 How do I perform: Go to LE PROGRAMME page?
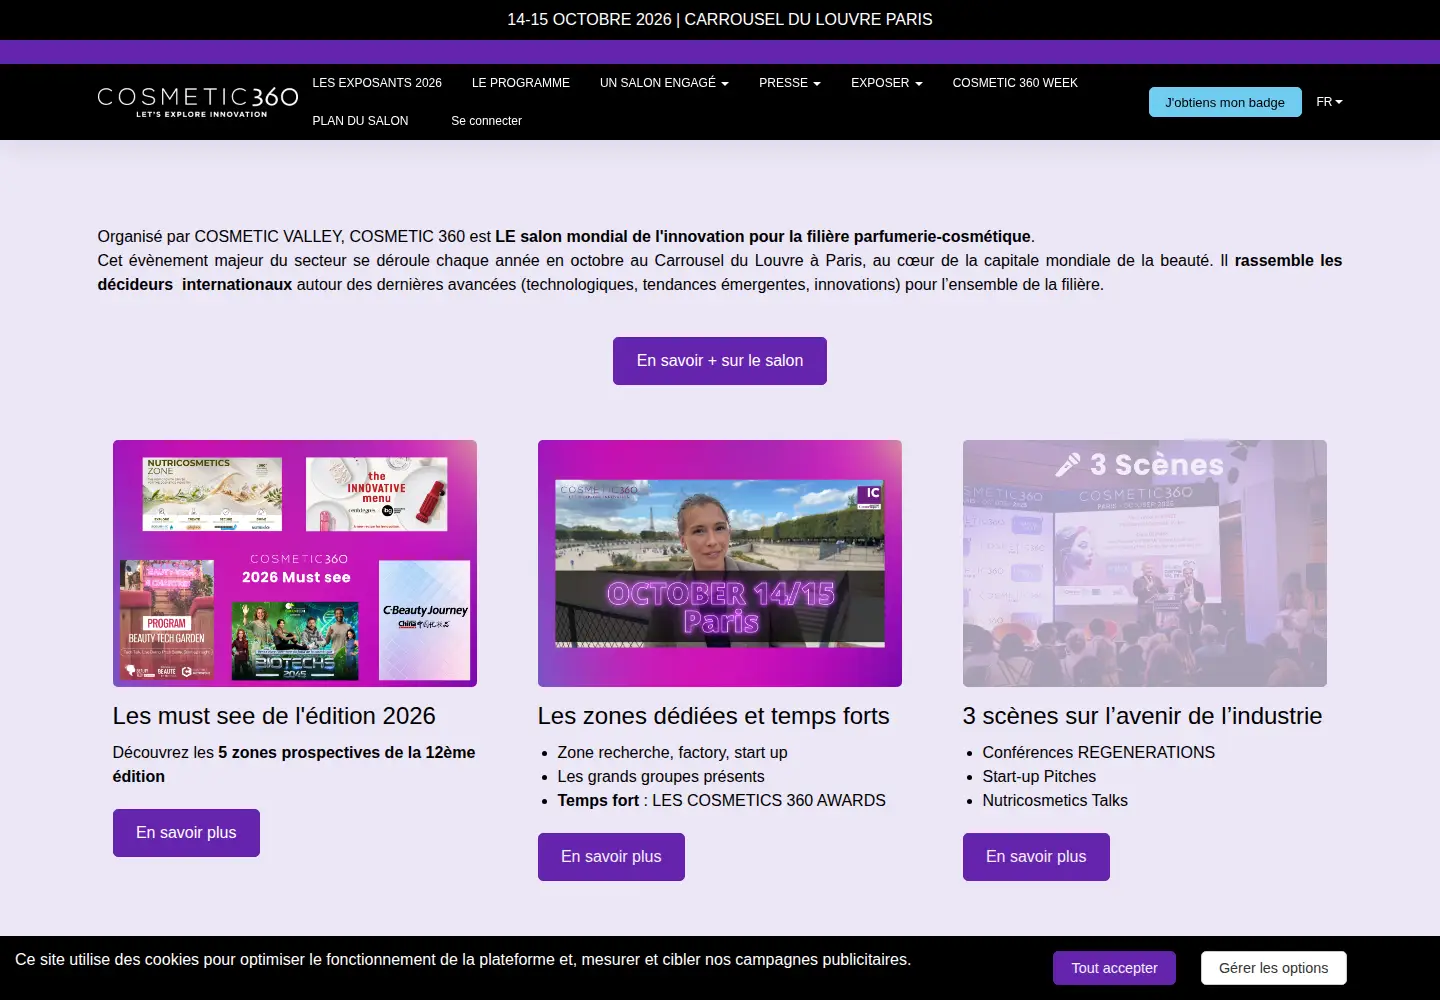521,83
